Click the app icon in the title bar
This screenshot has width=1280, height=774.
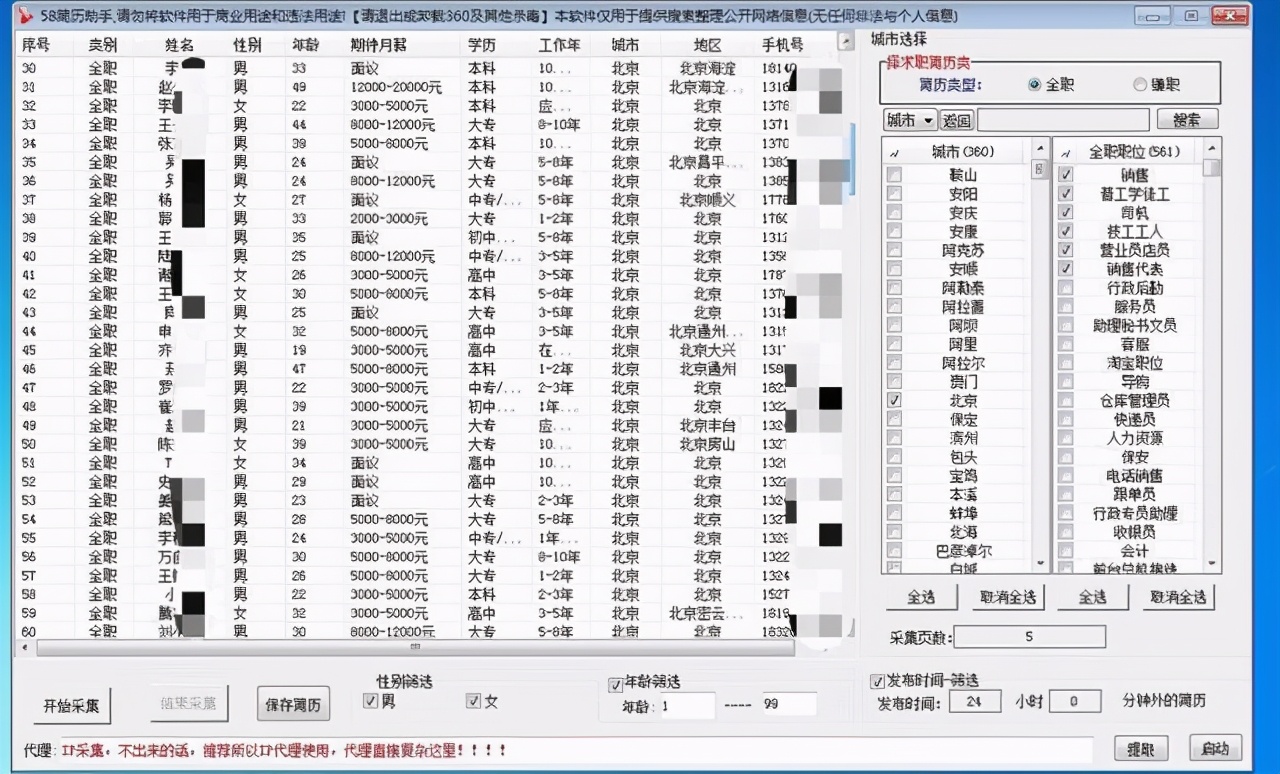click(x=28, y=16)
